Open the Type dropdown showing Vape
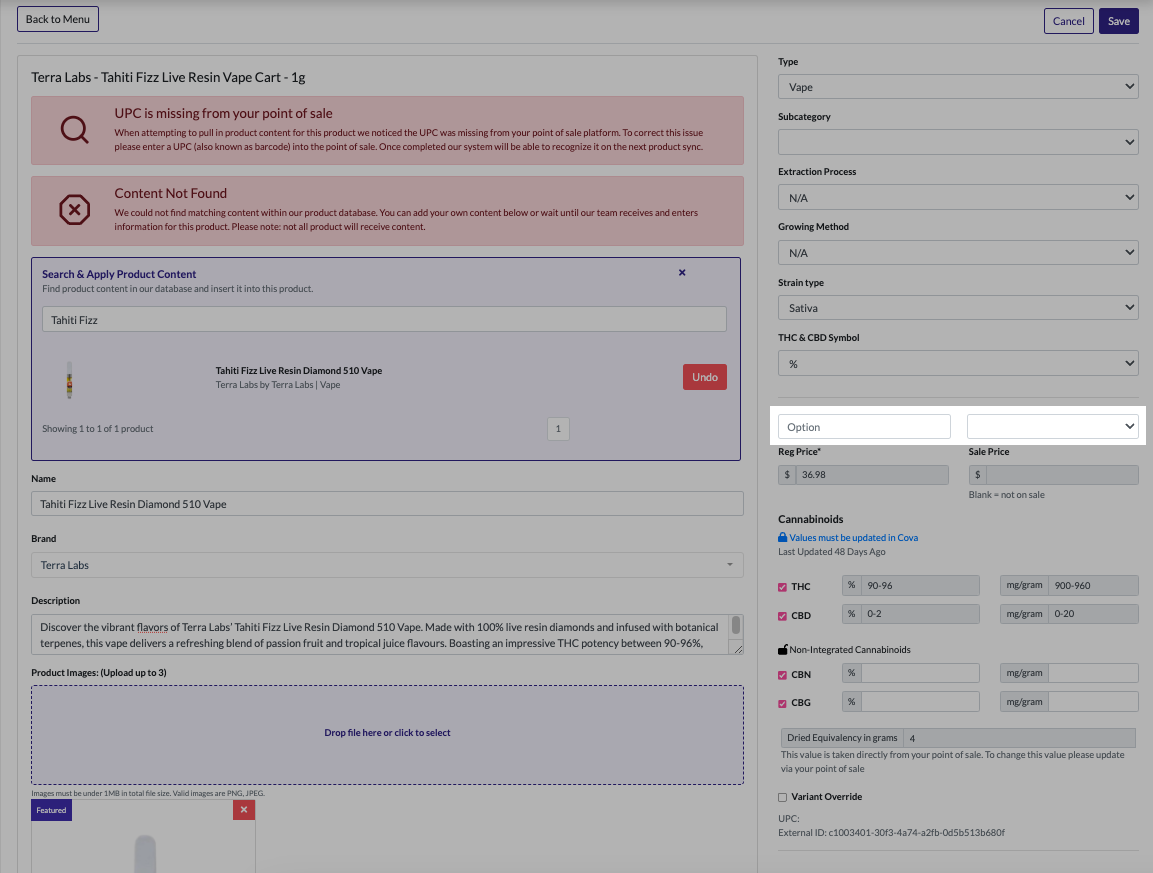The width and height of the screenshot is (1153, 873). pos(958,87)
